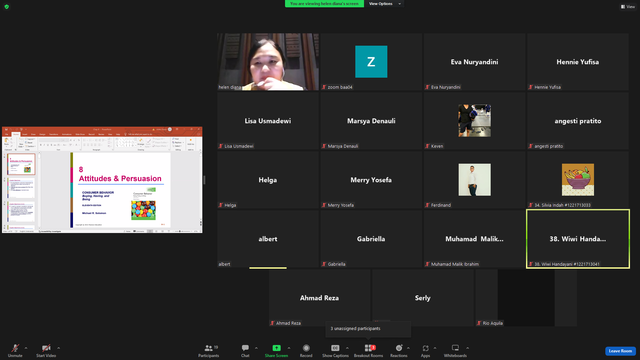
Task: Enable Show Captions (CC) icon
Action: (x=335, y=348)
